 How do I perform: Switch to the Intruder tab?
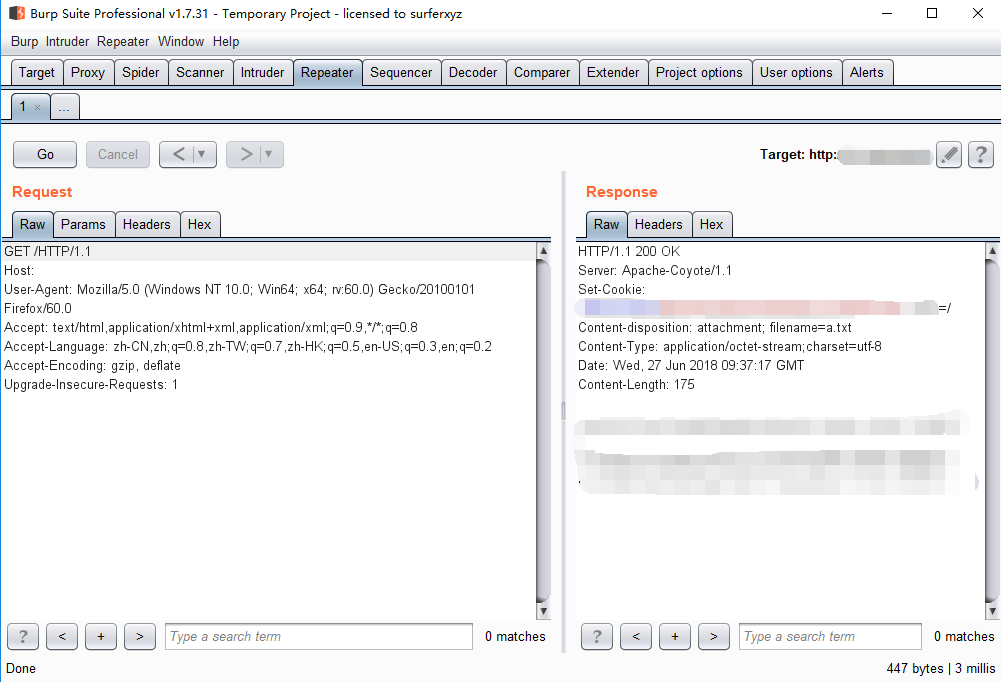262,73
